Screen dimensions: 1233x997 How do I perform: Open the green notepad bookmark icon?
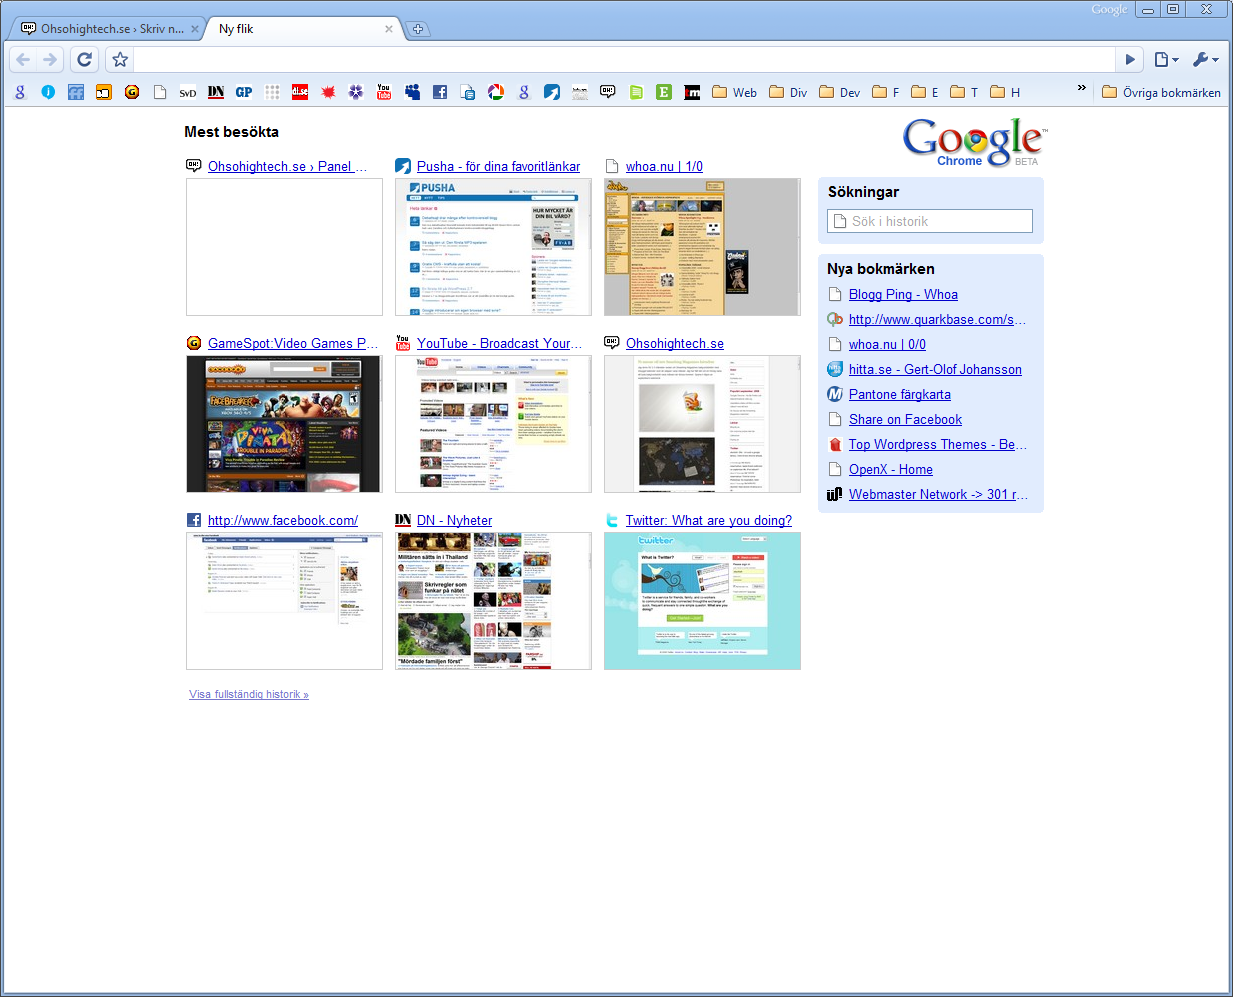click(636, 92)
